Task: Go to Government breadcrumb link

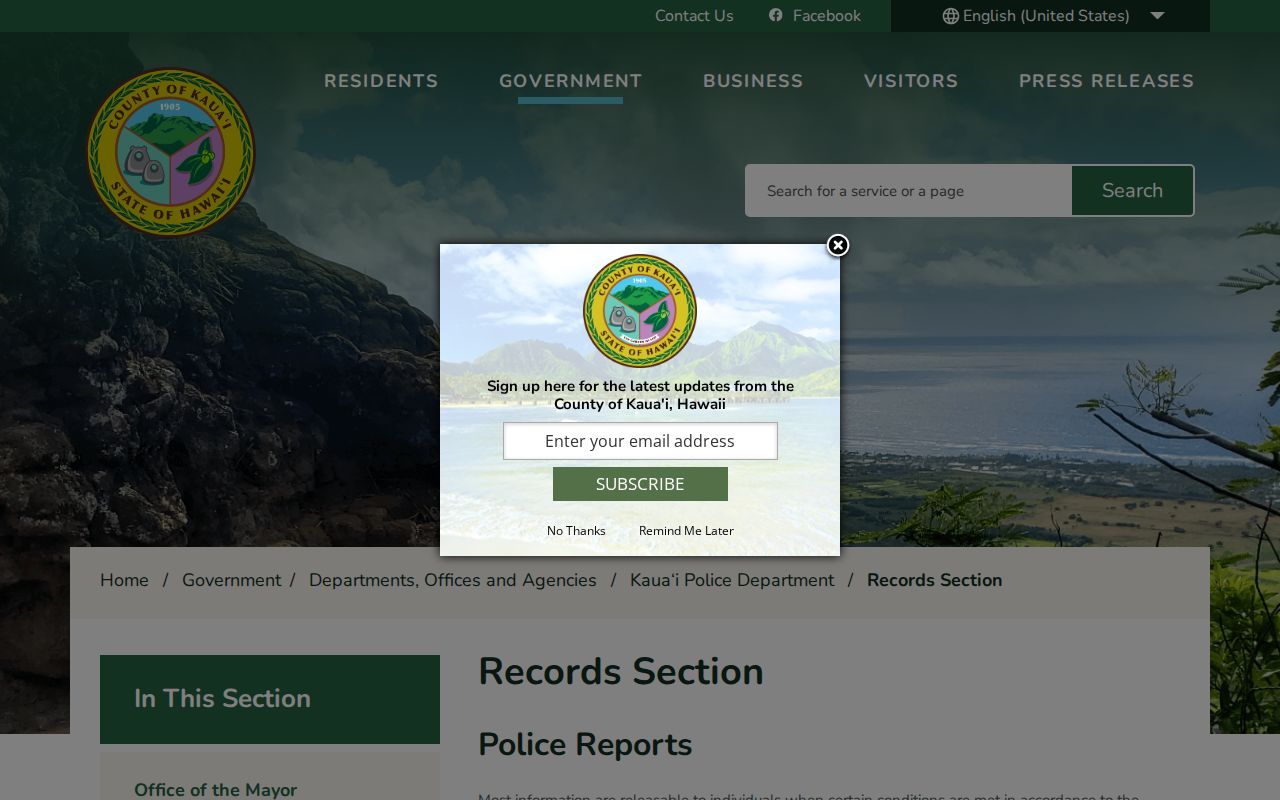Action: [x=231, y=580]
